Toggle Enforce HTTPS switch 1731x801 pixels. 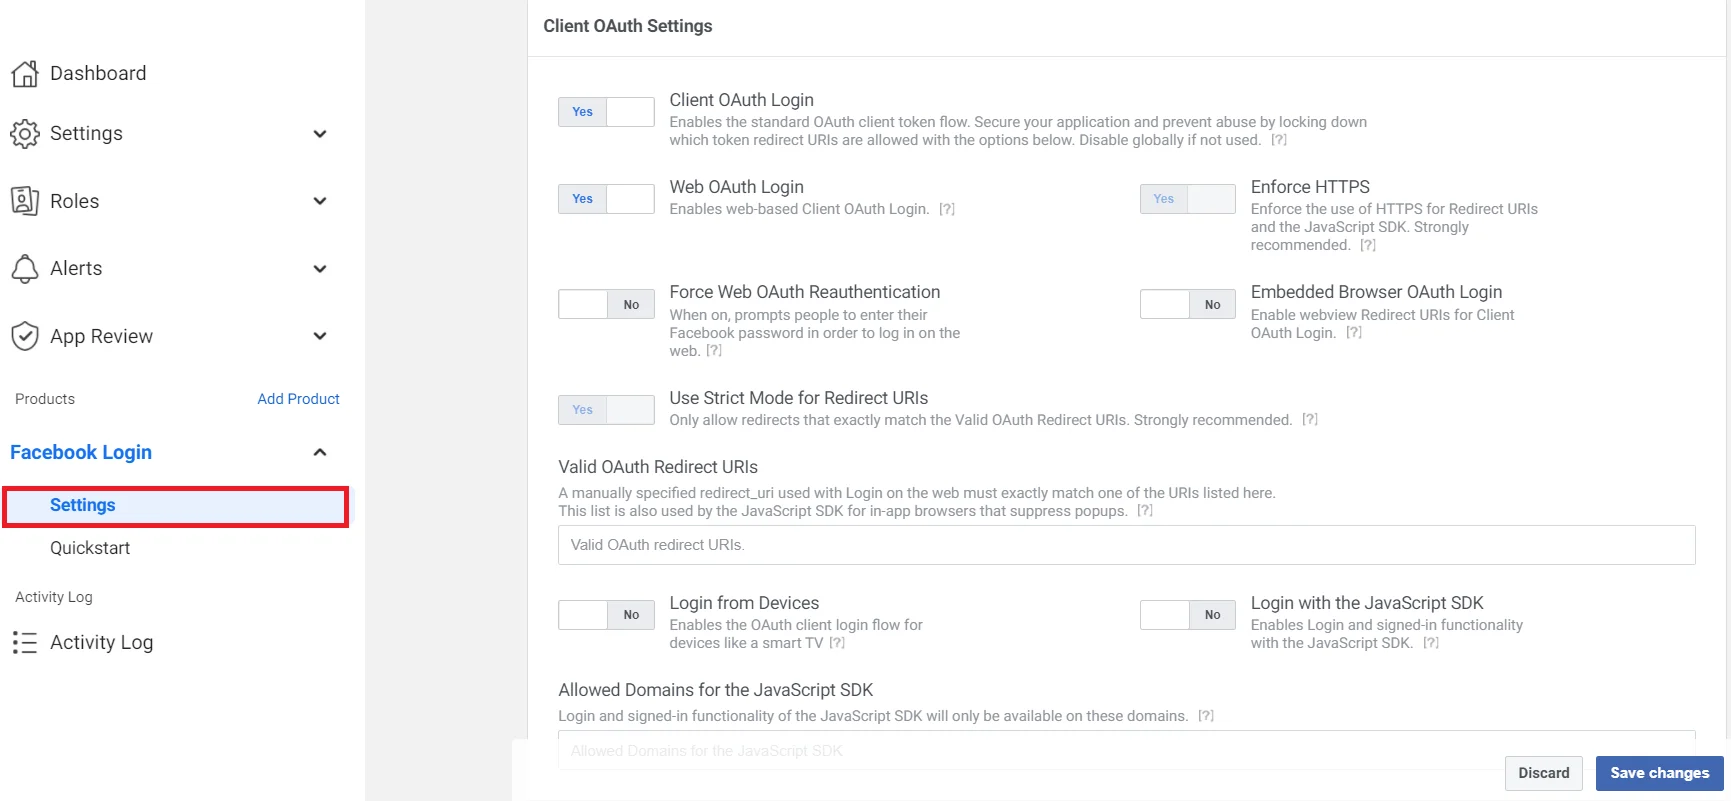pyautogui.click(x=1188, y=199)
